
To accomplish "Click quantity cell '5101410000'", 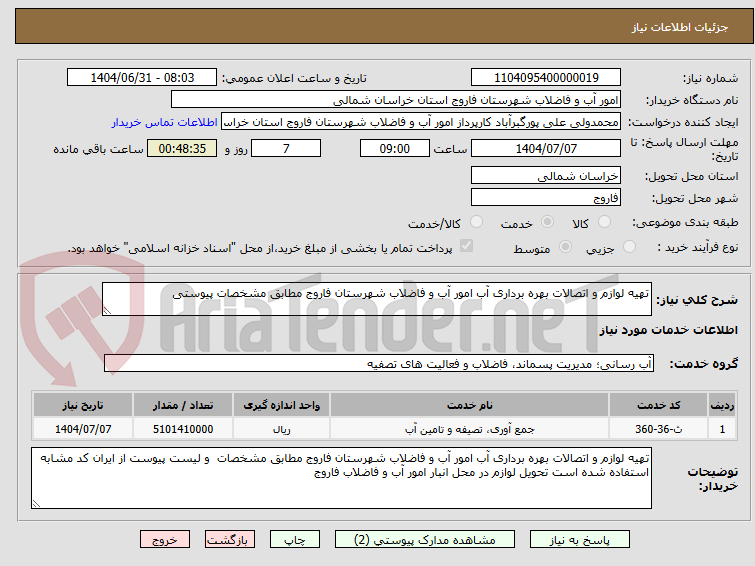I will tap(183, 429).
